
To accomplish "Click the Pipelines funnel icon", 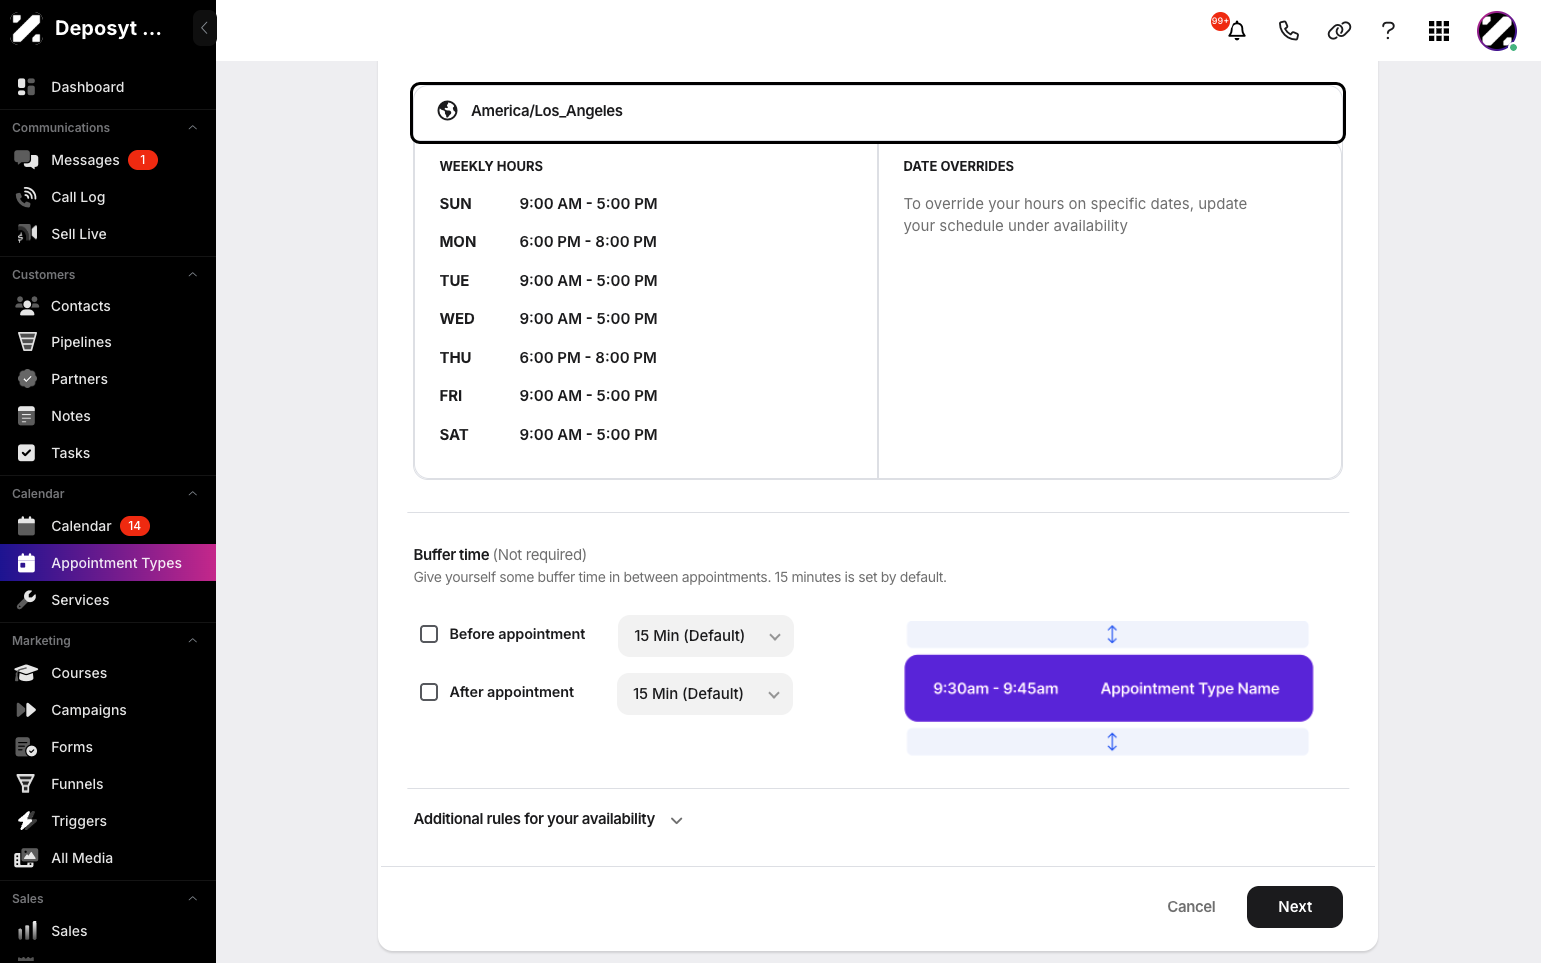I will (27, 342).
